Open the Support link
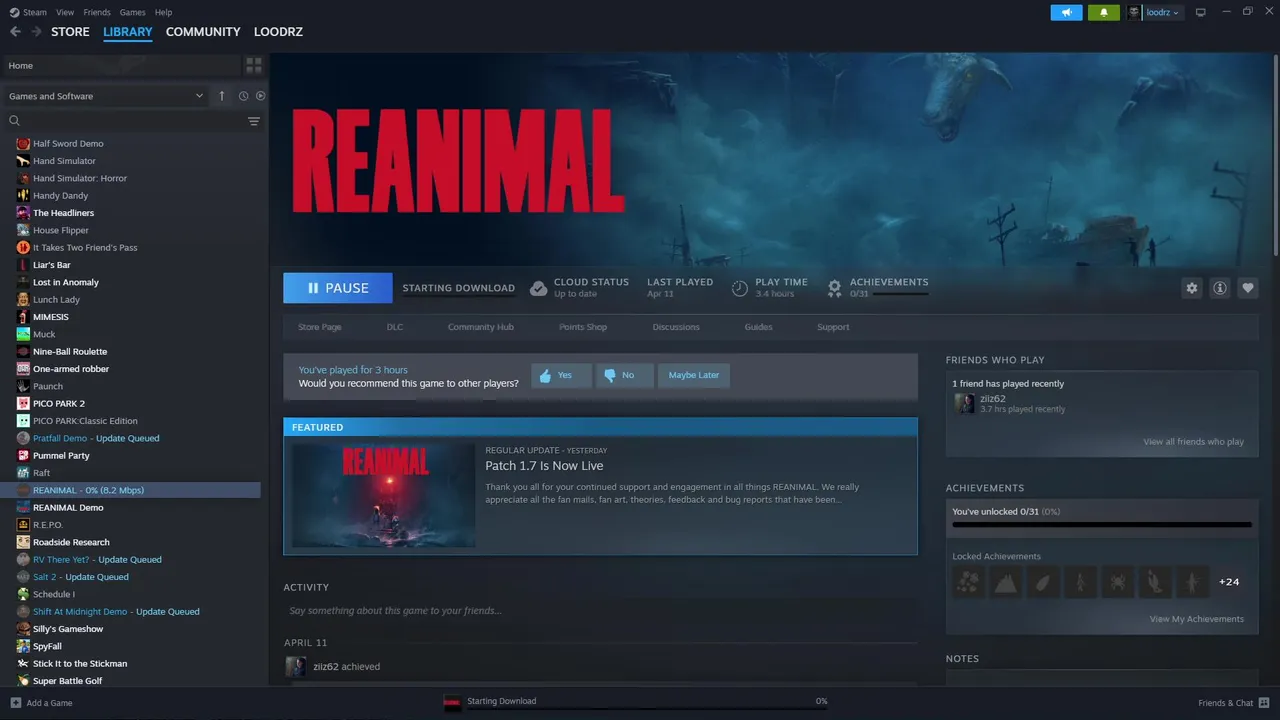1280x720 pixels. 833,327
